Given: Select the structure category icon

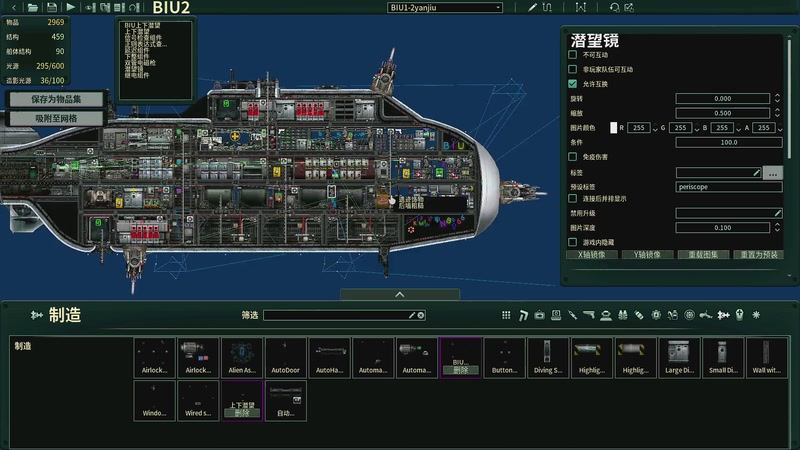Looking at the screenshot, I should pyautogui.click(x=523, y=315).
